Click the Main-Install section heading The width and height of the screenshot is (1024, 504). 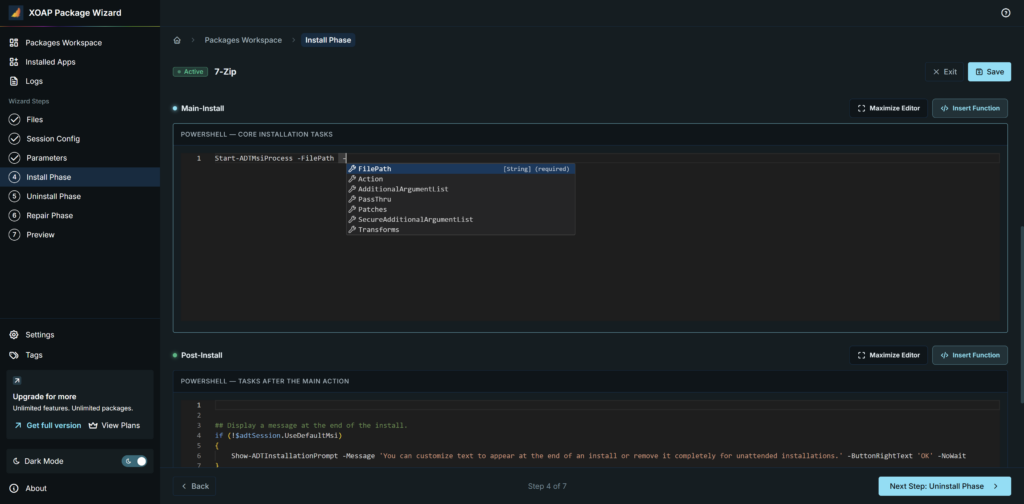(x=202, y=108)
